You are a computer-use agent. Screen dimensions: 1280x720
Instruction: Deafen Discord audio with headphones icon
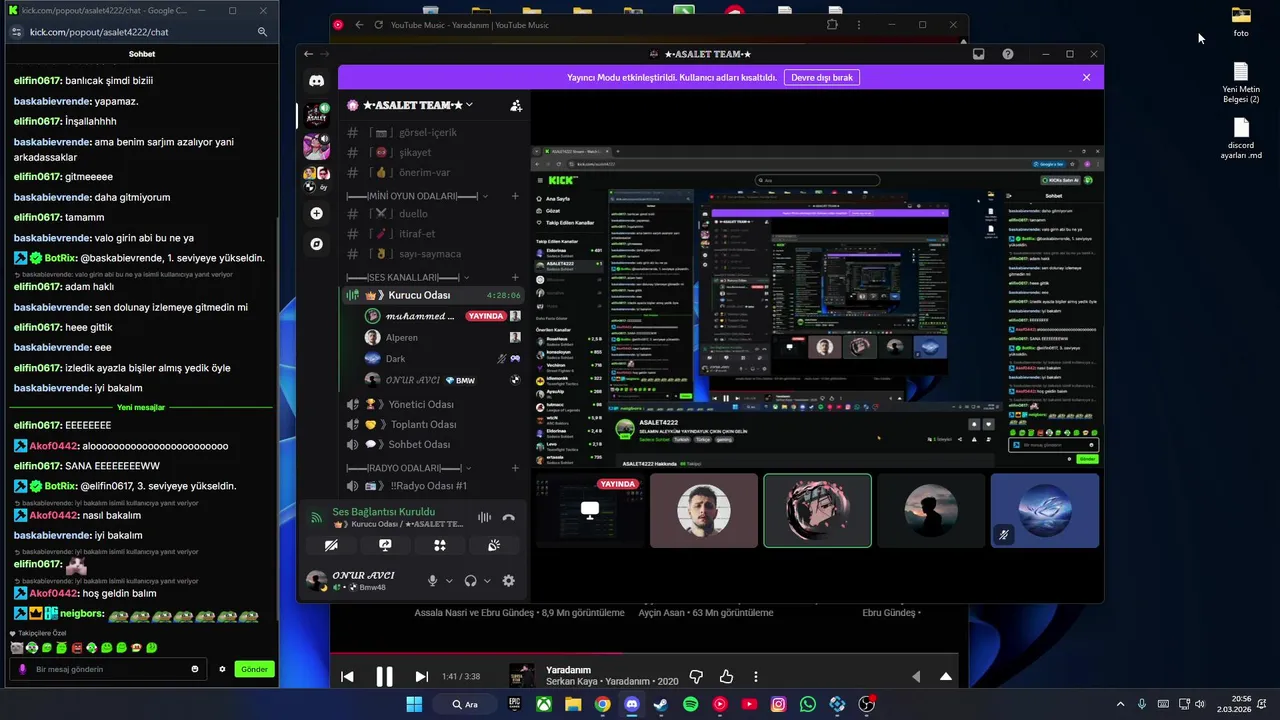pos(470,580)
